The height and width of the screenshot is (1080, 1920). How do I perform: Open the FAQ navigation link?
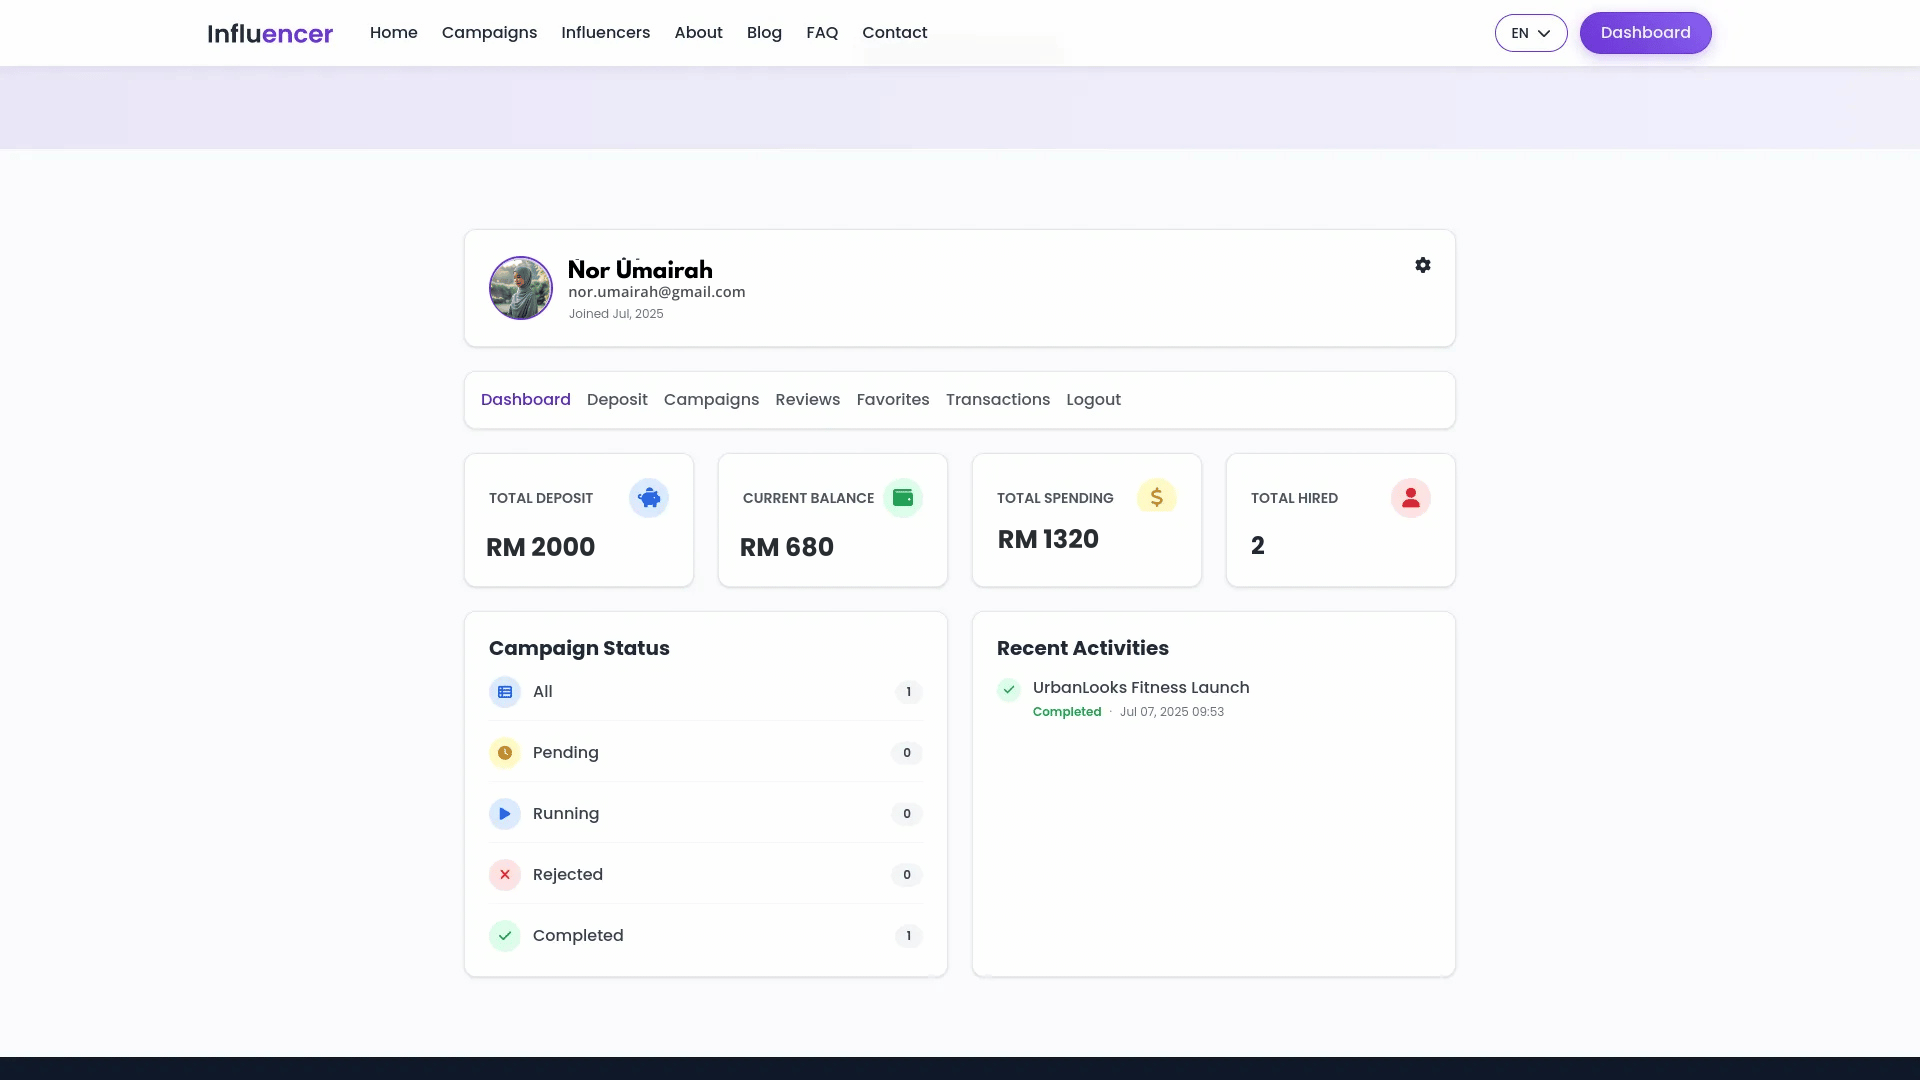(x=821, y=33)
